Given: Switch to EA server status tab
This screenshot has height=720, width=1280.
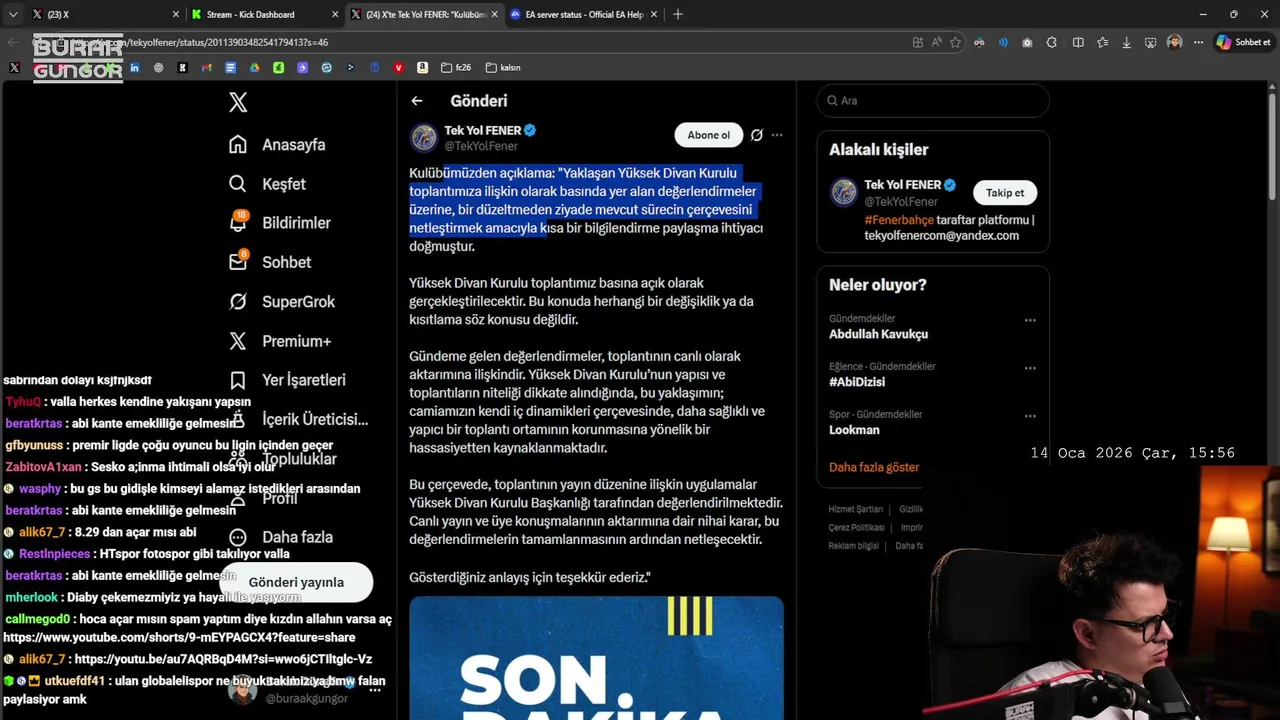Looking at the screenshot, I should tap(584, 14).
